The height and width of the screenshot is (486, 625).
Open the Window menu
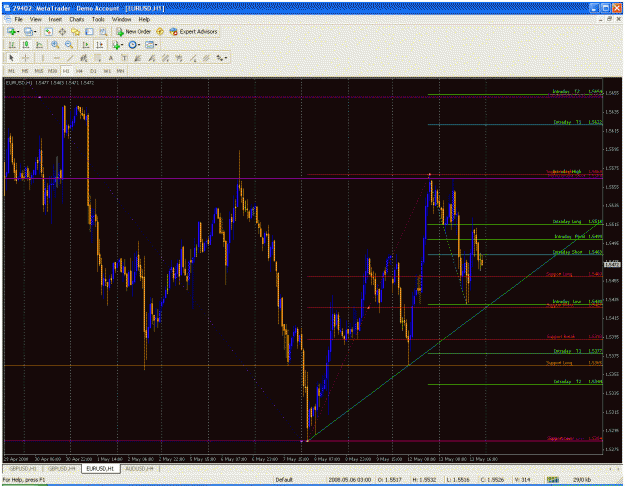pos(121,19)
